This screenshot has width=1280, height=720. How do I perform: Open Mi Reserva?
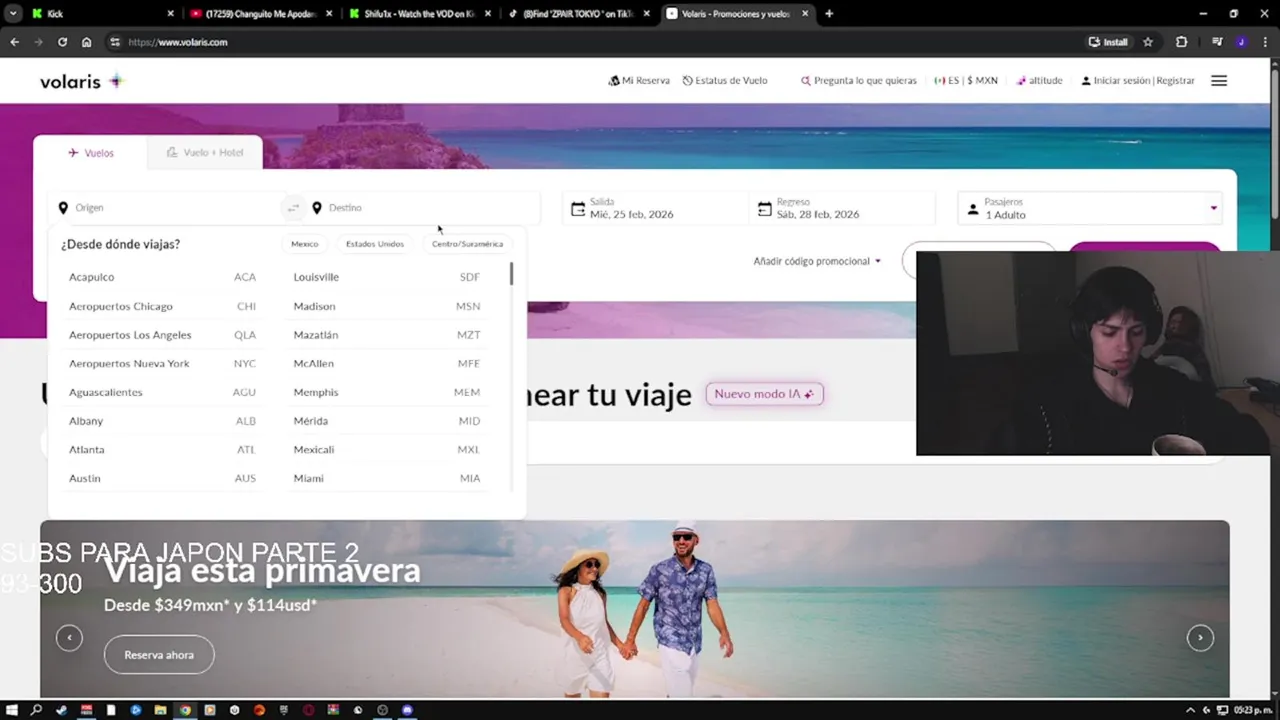639,81
